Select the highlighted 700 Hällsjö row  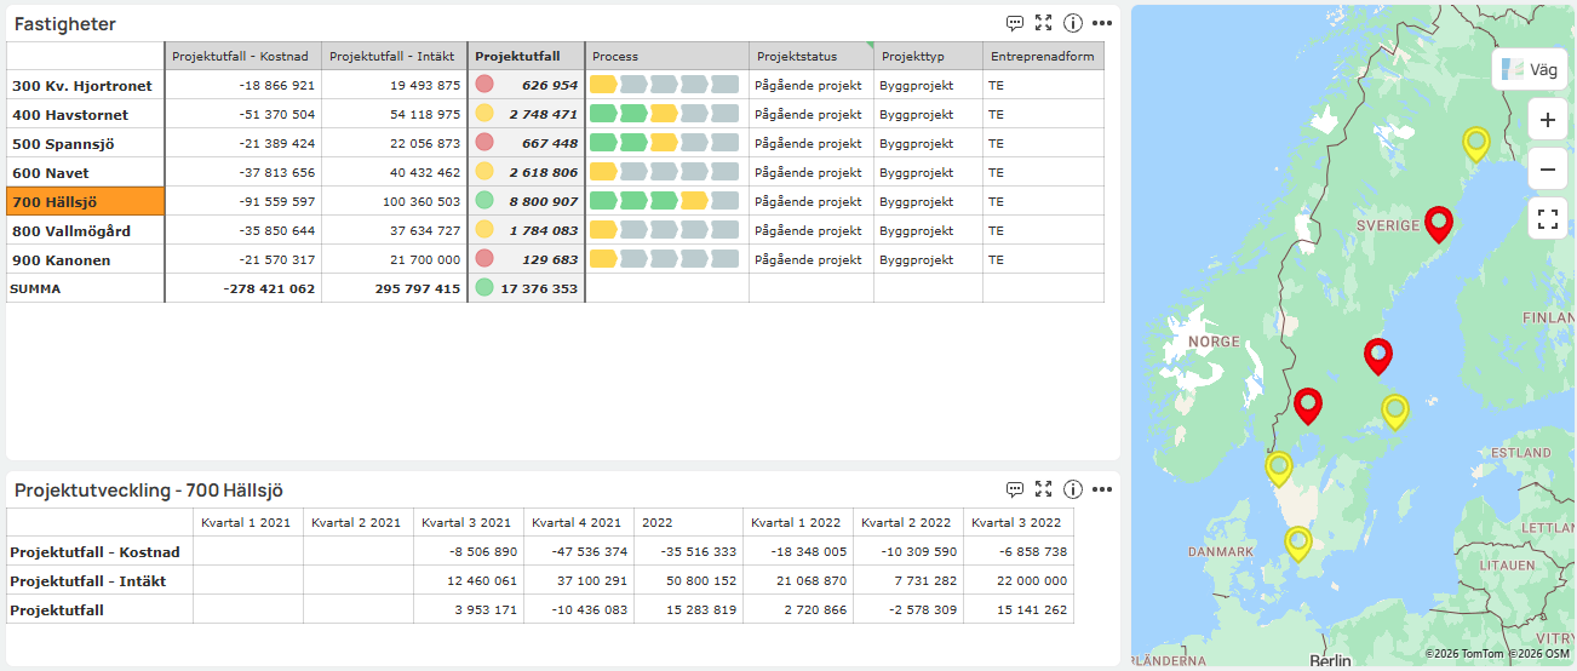[85, 202]
